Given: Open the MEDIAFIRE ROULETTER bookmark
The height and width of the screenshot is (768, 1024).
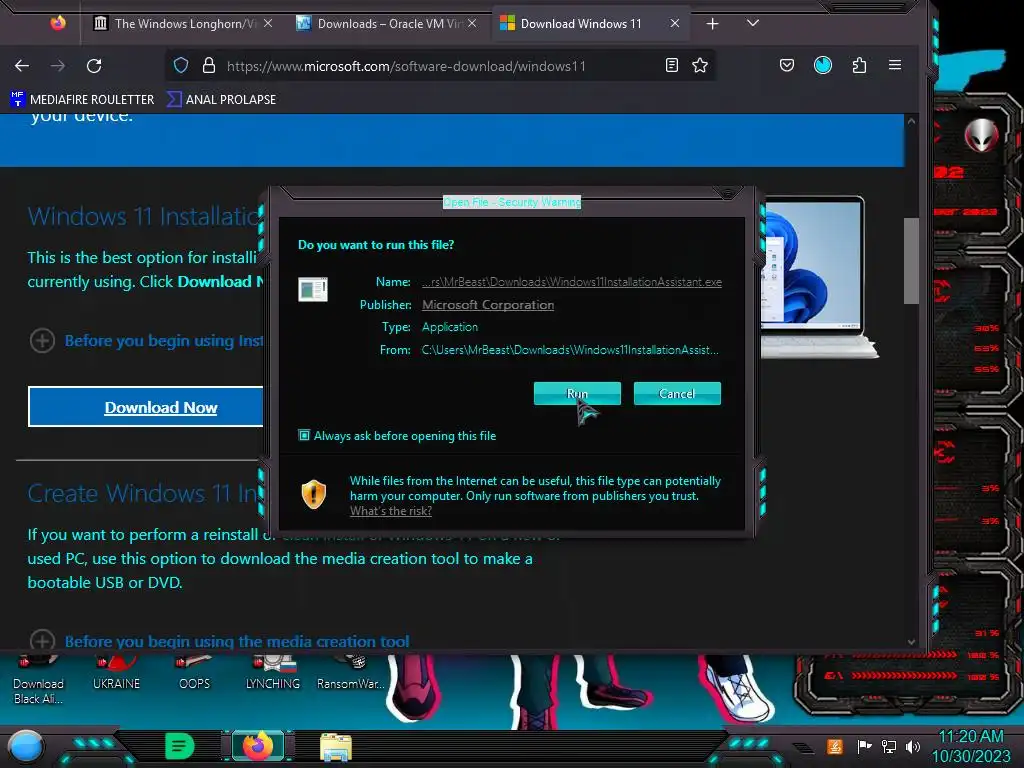Looking at the screenshot, I should point(82,99).
